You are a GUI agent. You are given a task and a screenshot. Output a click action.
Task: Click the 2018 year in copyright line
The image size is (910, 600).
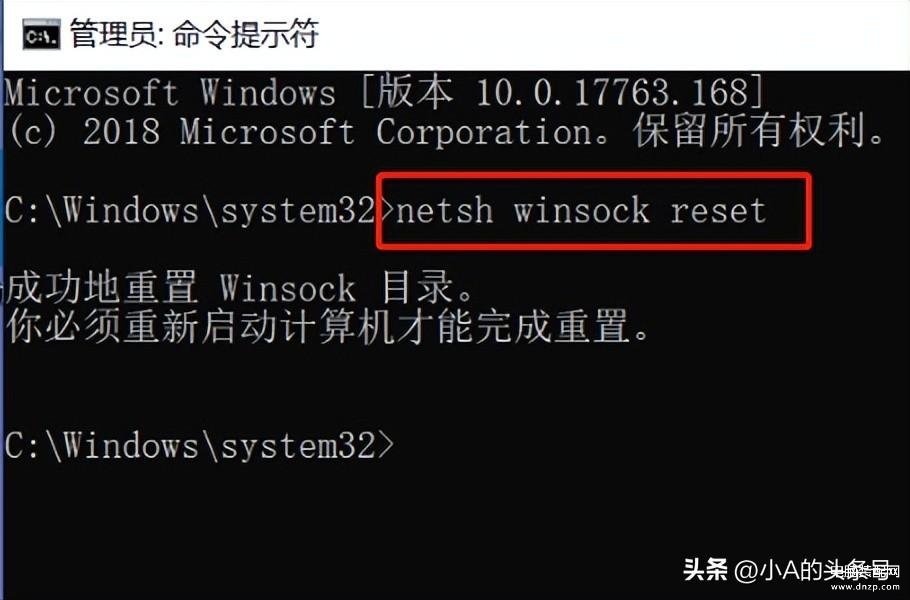coord(121,132)
